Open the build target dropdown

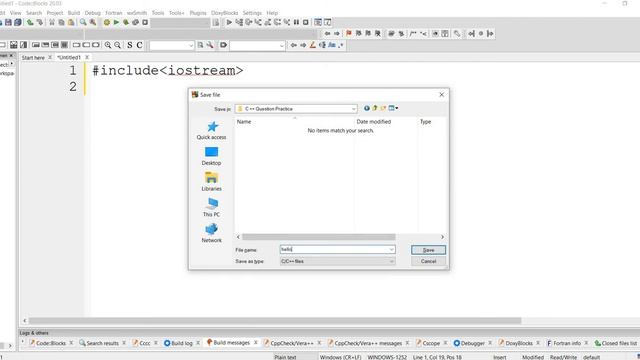(x=180, y=23)
